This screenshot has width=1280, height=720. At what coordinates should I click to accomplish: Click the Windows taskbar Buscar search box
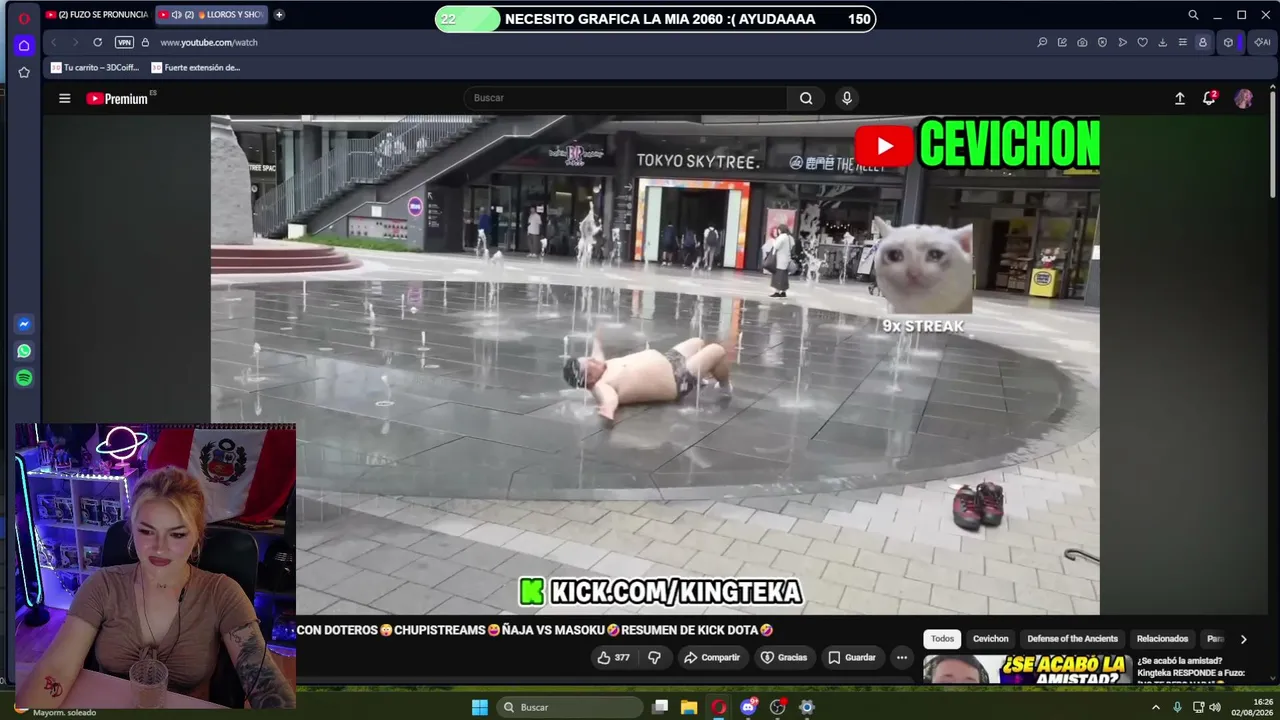coord(570,707)
